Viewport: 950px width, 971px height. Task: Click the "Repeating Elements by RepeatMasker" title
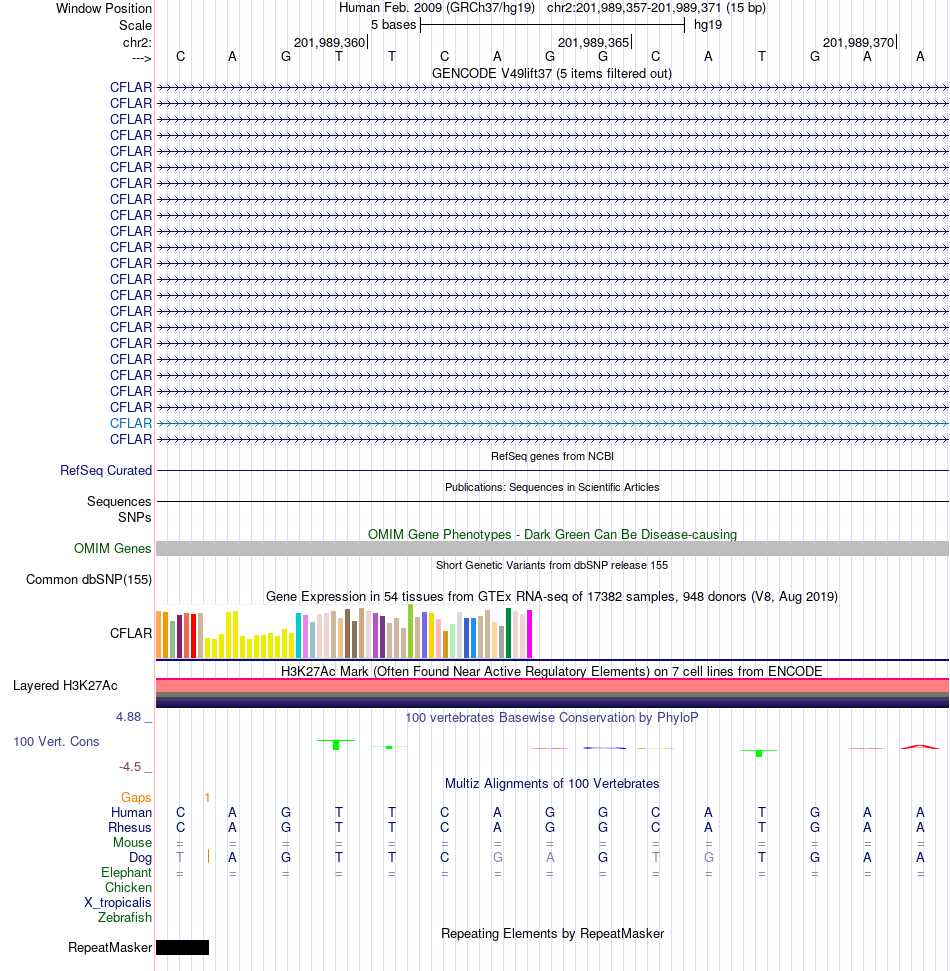click(x=552, y=933)
